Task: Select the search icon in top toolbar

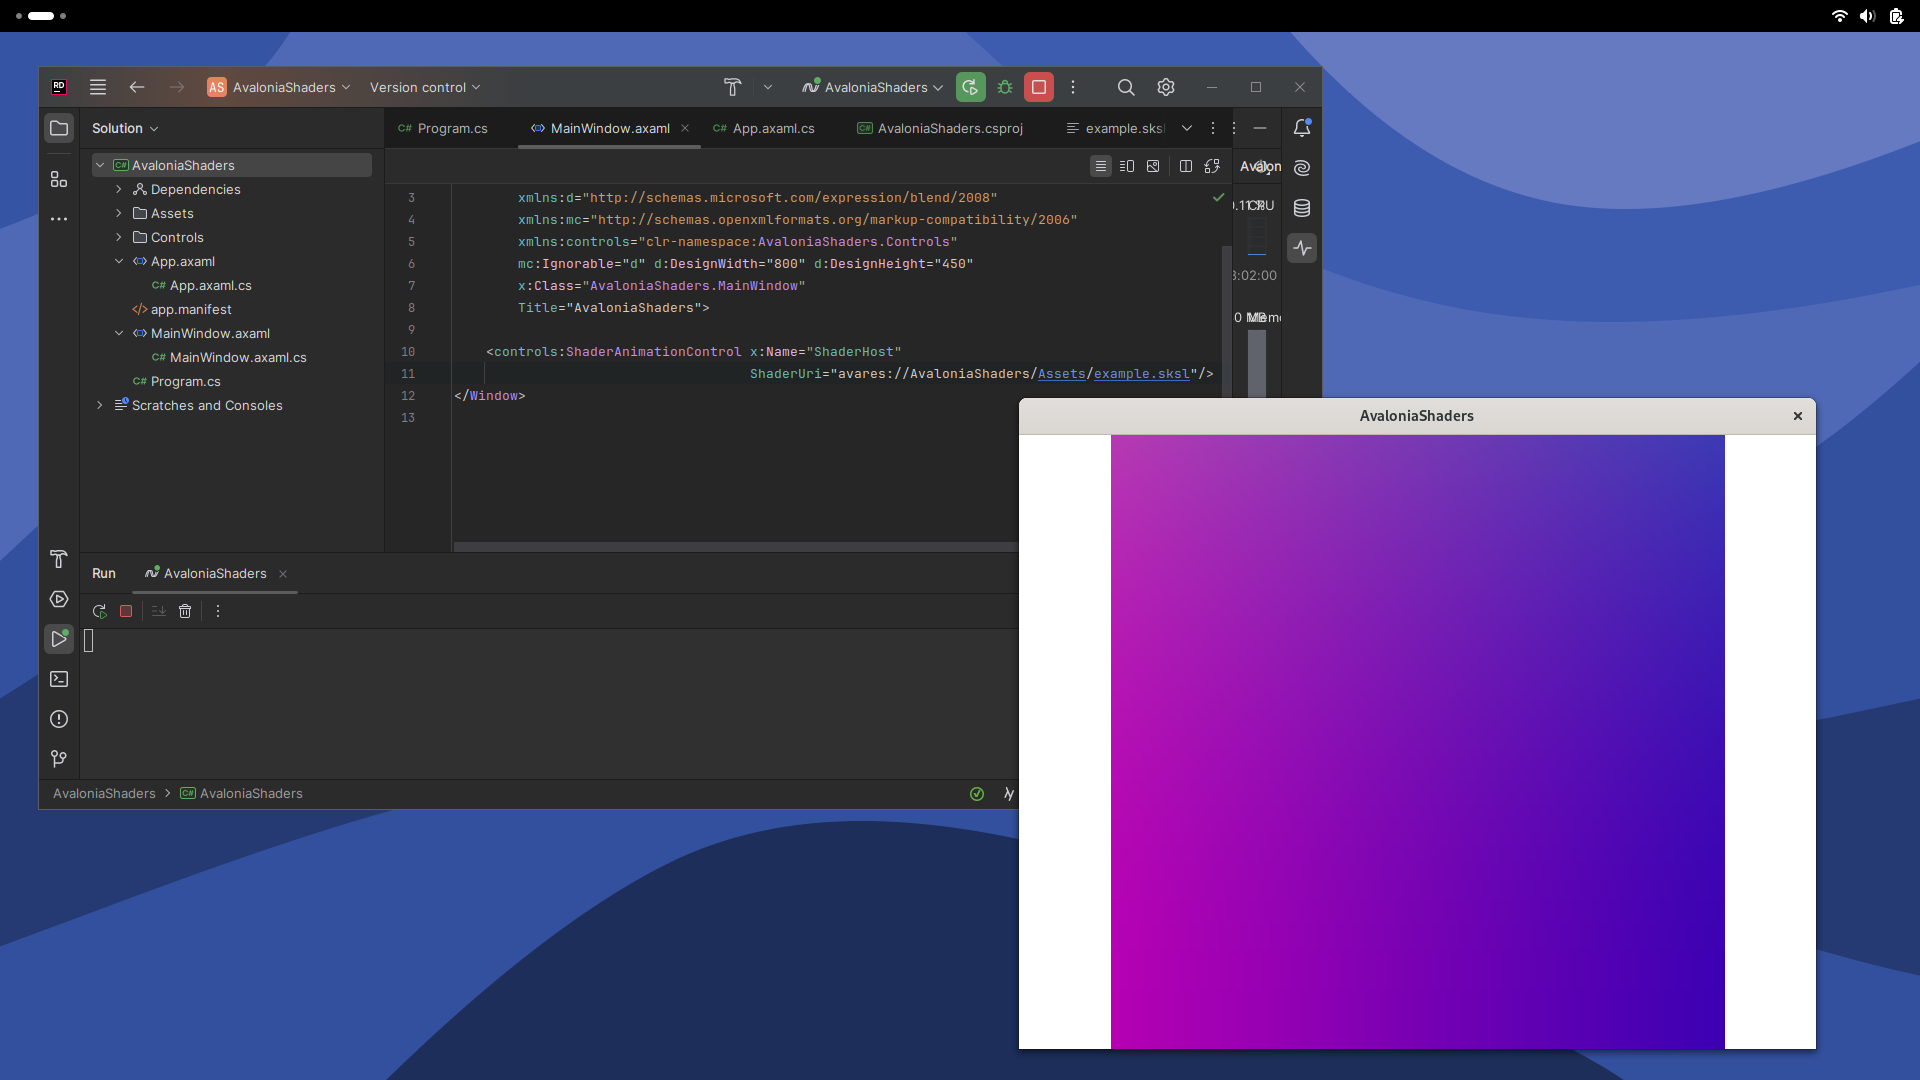Action: coord(1126,87)
